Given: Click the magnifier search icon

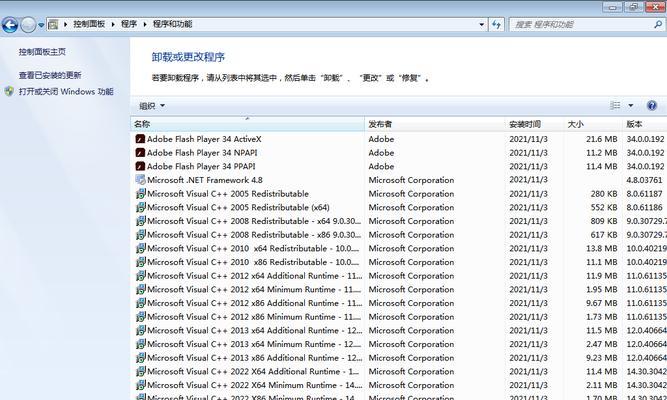Looking at the screenshot, I should tap(658, 25).
